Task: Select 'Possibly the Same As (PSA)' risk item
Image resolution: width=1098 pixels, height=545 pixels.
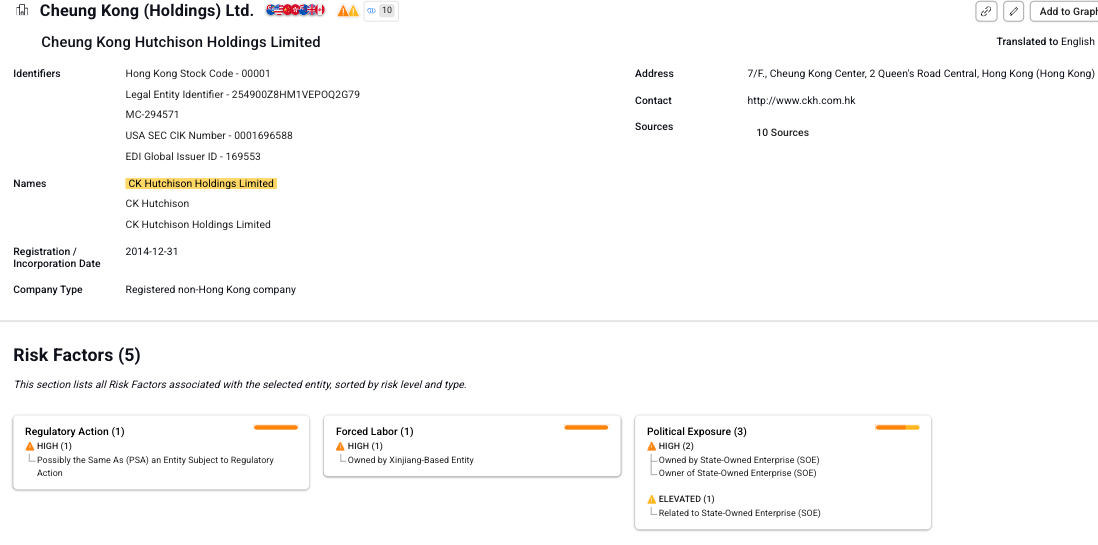Action: [155, 467]
